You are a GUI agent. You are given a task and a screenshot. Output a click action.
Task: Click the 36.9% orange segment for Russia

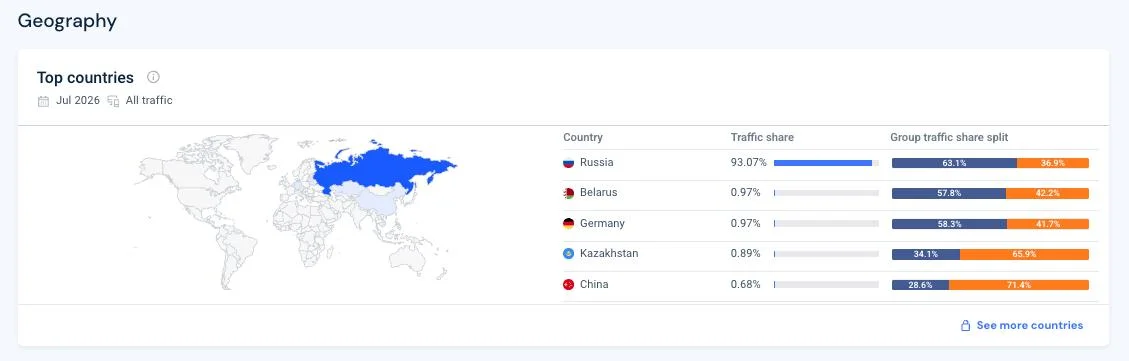tap(1053, 163)
